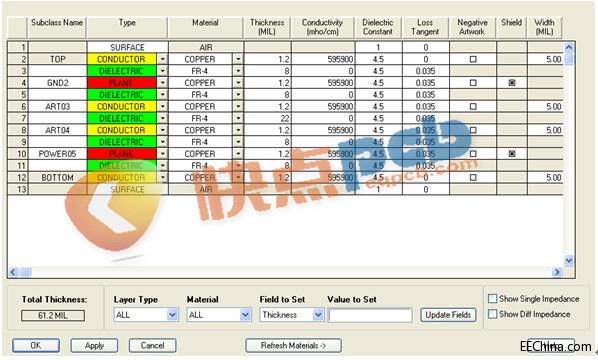Expand the Field to Set dropdown
The height and width of the screenshot is (360, 598).
[318, 315]
